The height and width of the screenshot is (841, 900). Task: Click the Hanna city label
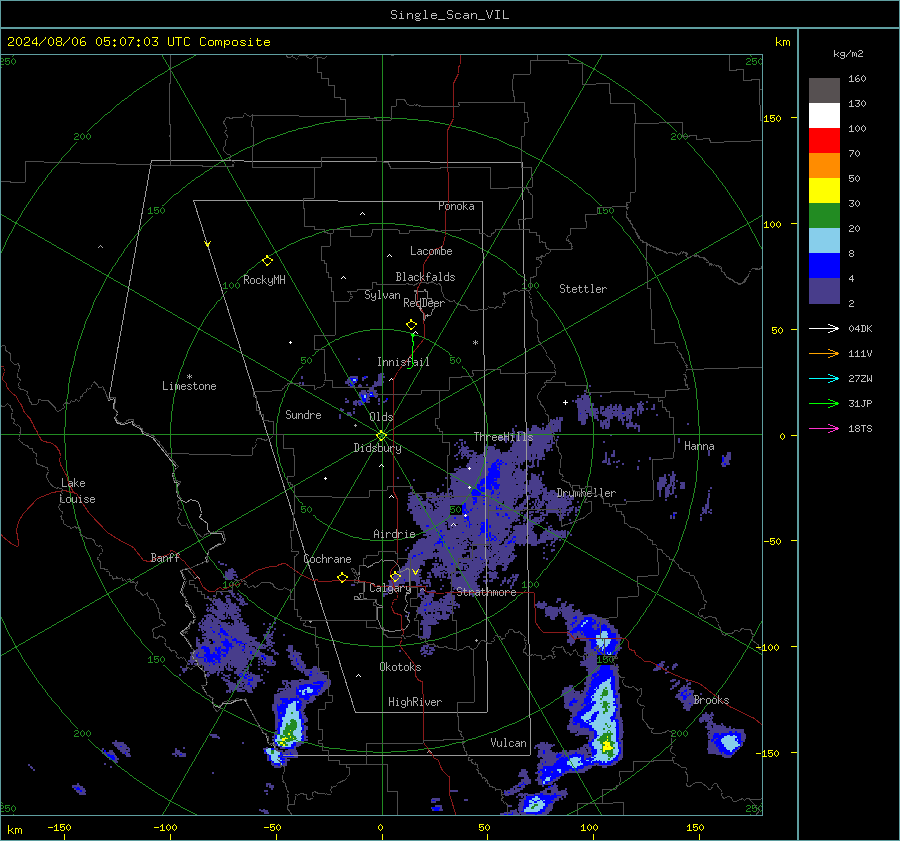(x=699, y=446)
